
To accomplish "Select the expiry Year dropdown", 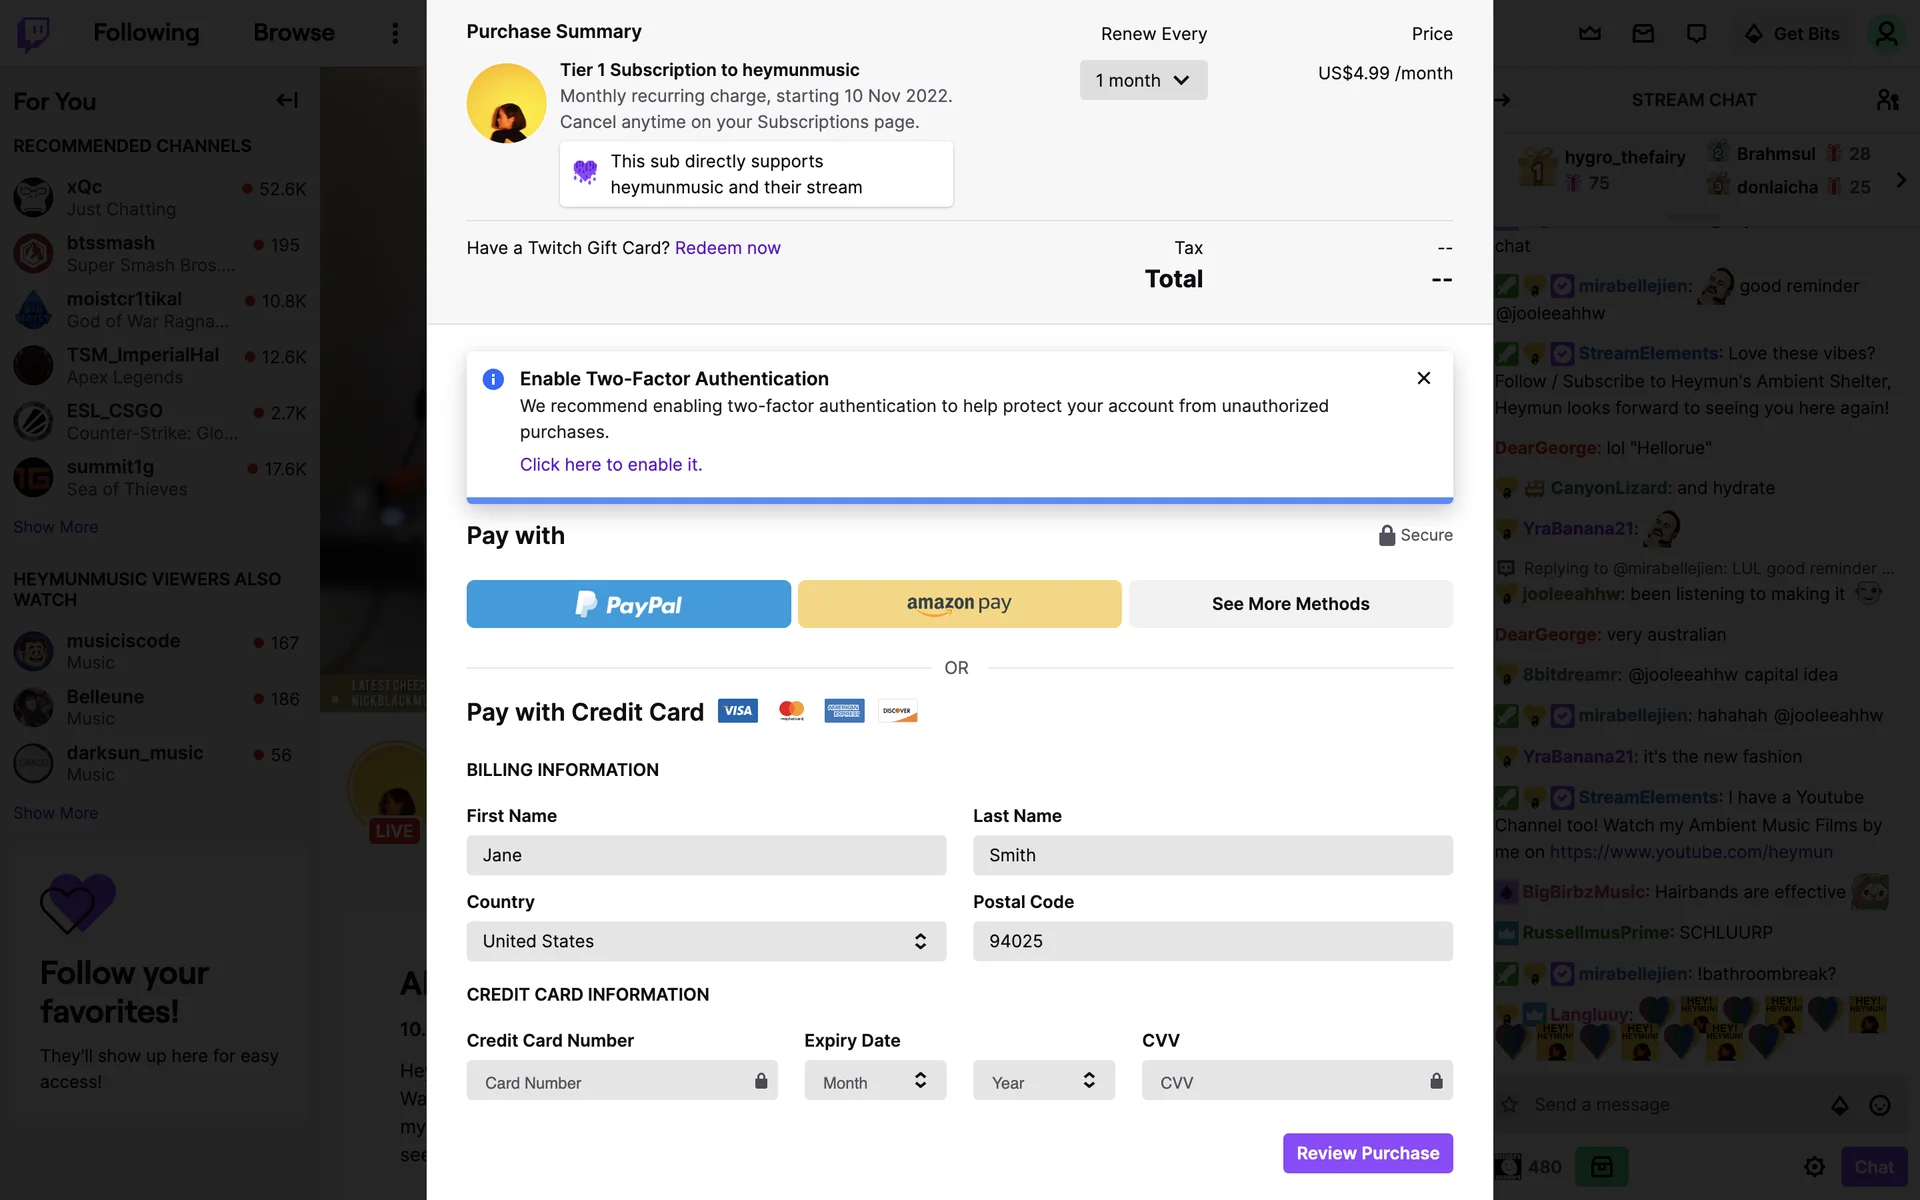I will (x=1043, y=1081).
